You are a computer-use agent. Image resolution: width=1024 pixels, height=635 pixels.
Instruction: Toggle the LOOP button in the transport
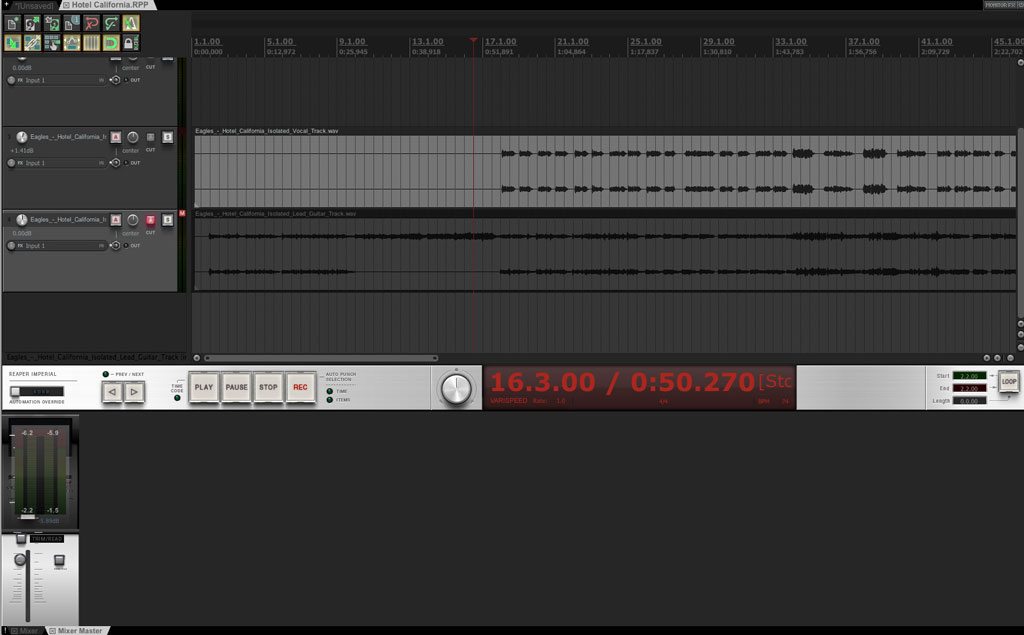[1009, 382]
